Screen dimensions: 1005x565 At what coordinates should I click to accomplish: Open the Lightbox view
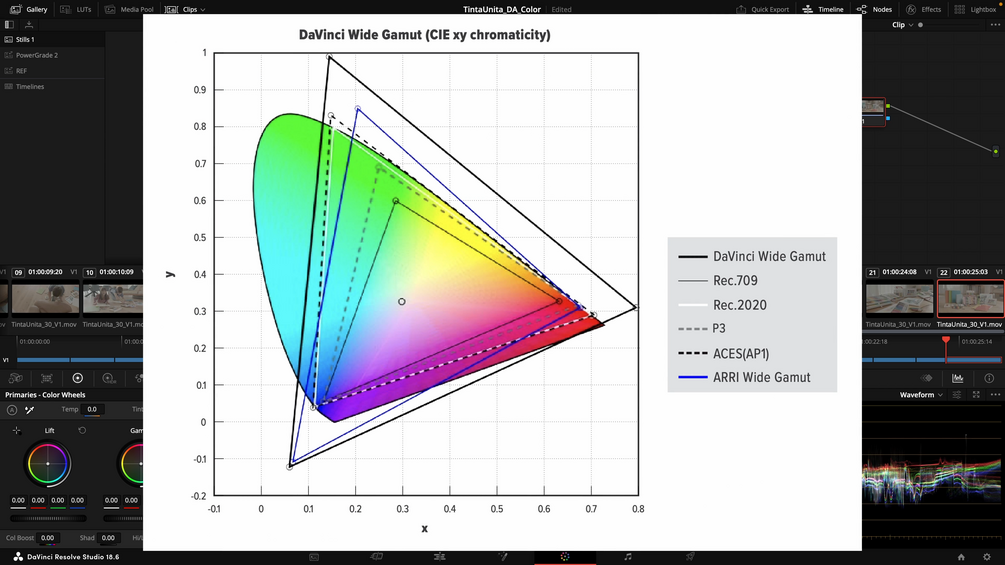point(975,9)
